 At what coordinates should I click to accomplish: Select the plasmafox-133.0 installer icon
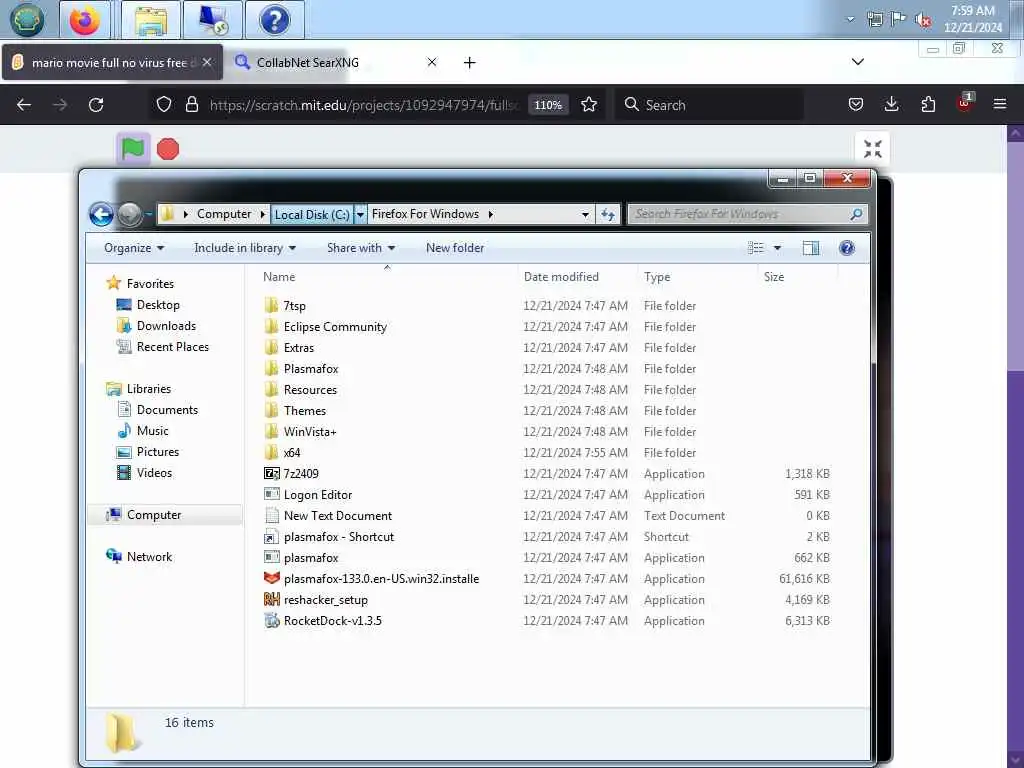(272, 579)
